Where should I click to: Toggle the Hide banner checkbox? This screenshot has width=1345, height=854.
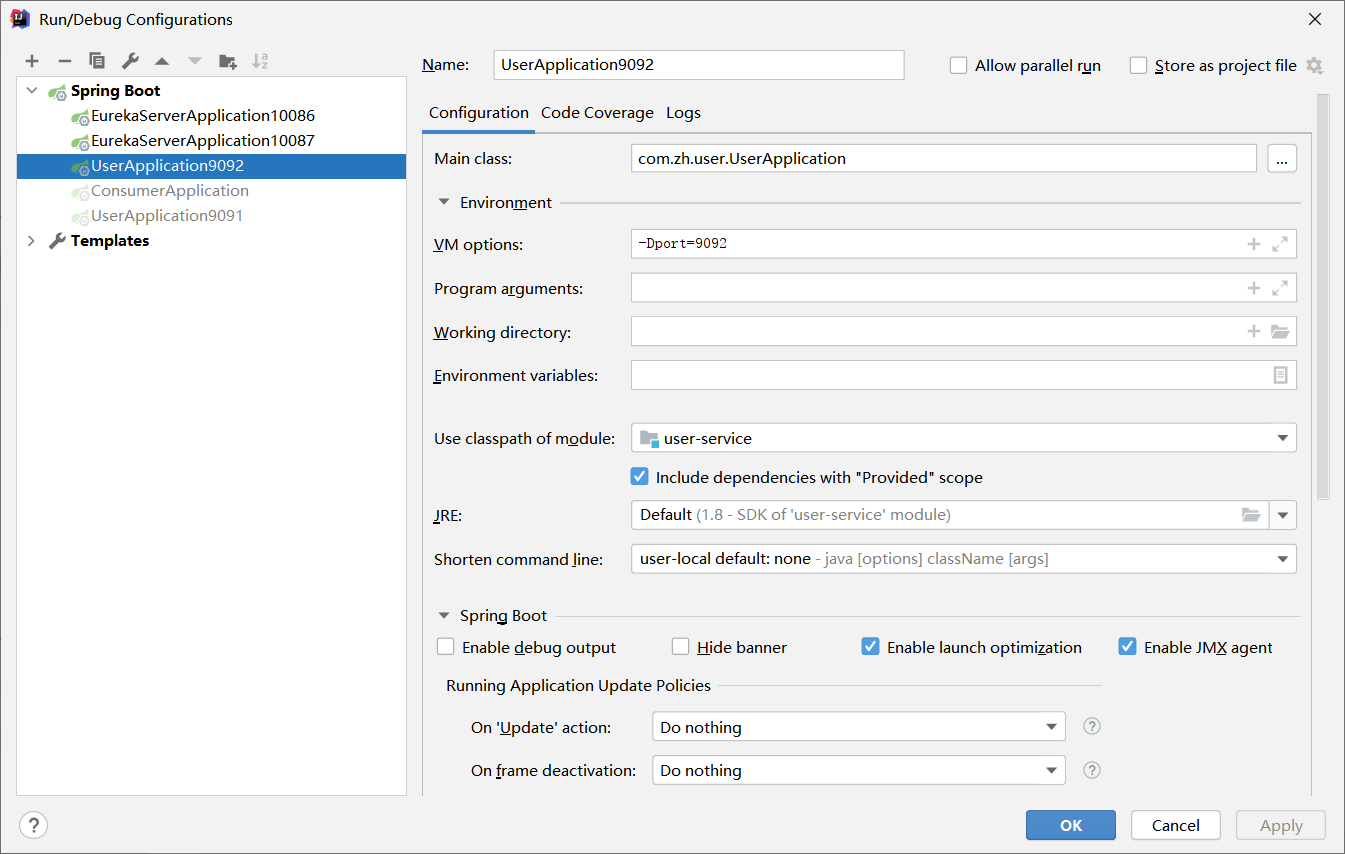(x=681, y=647)
